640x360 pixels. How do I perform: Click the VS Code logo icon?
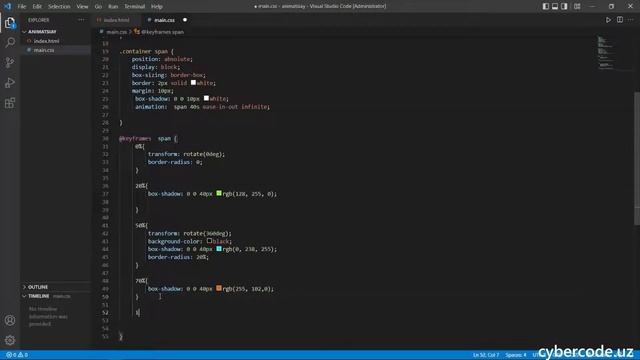(x=7, y=6)
